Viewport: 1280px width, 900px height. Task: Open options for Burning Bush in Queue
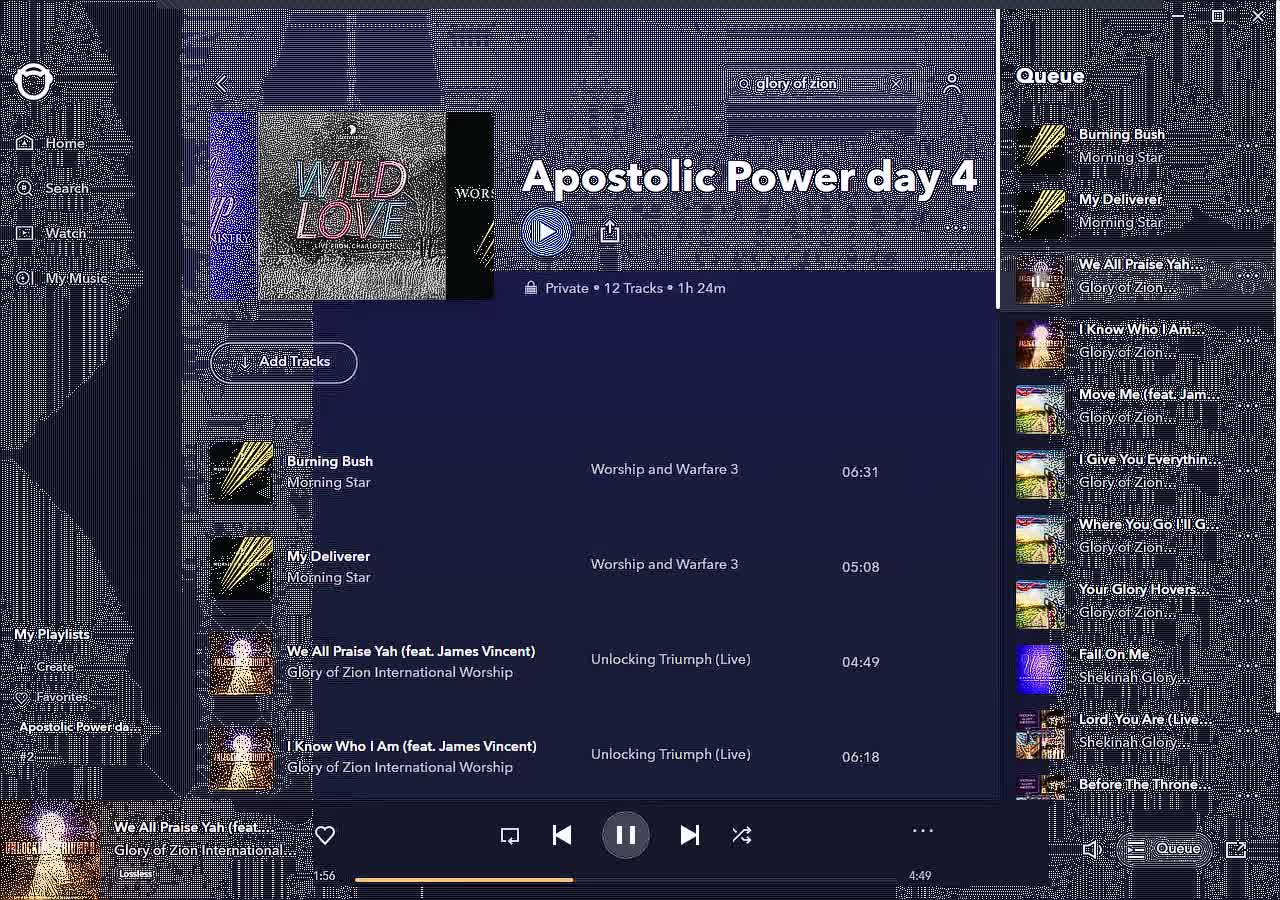coord(1248,146)
